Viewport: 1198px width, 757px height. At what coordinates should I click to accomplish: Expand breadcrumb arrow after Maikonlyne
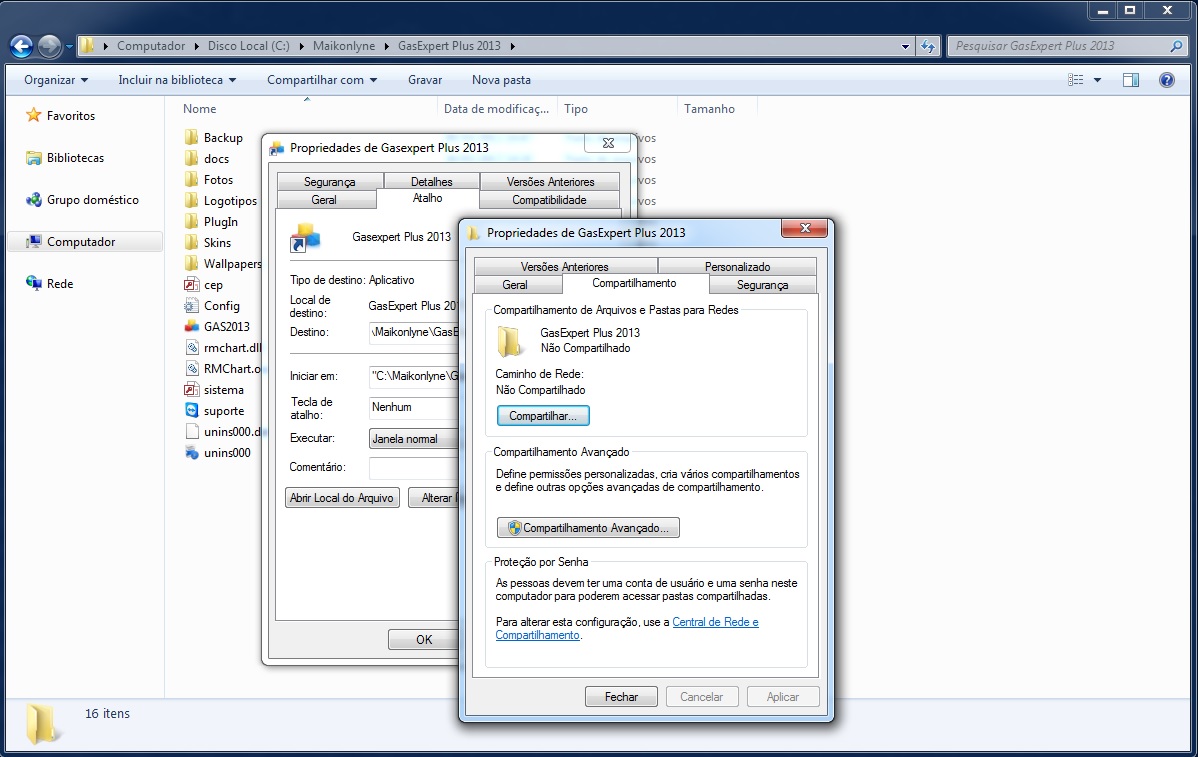387,46
